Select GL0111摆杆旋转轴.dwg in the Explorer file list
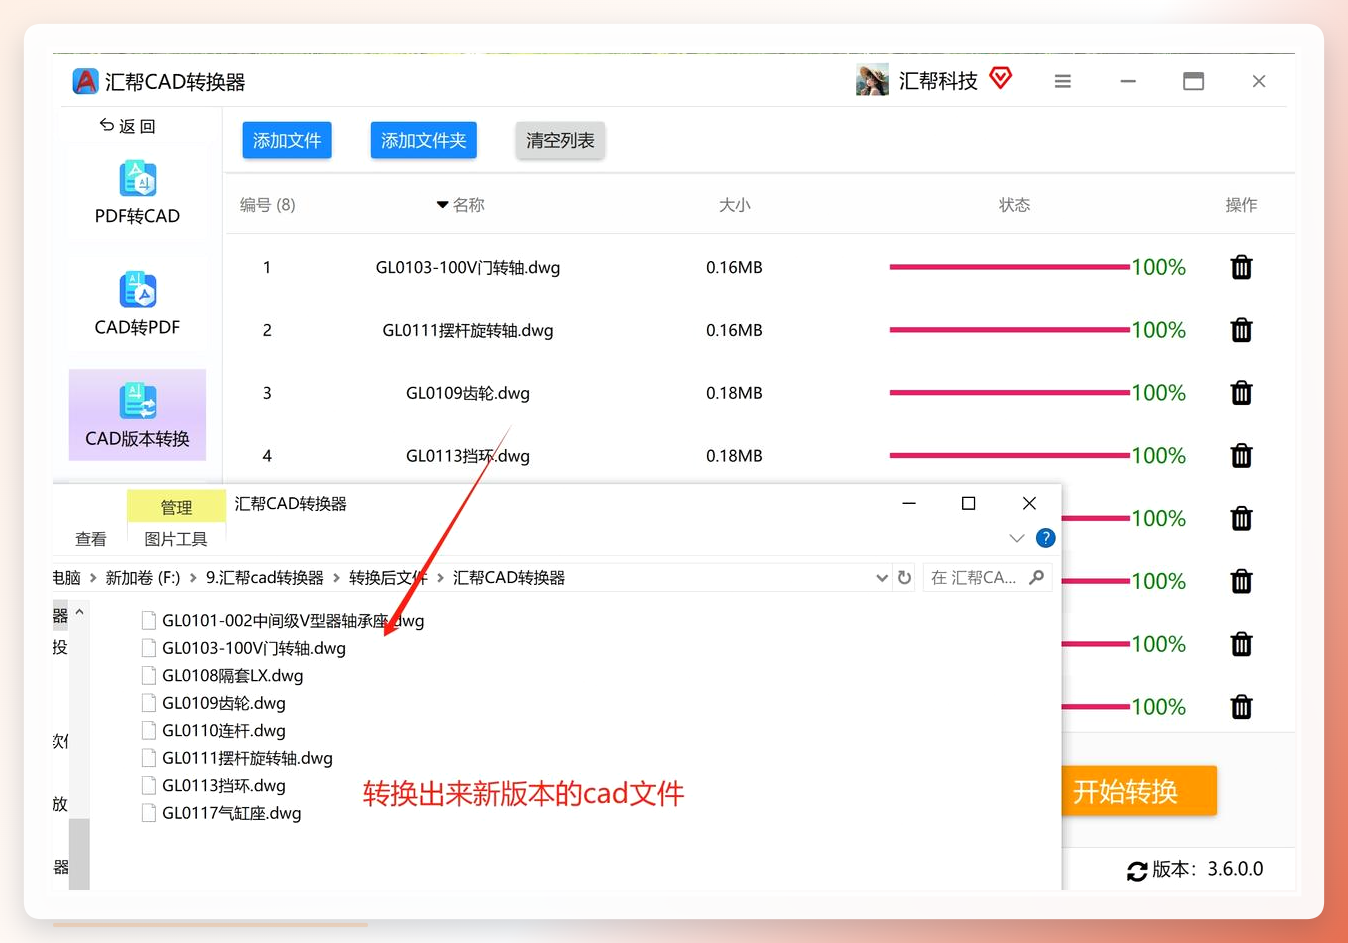 pos(237,758)
